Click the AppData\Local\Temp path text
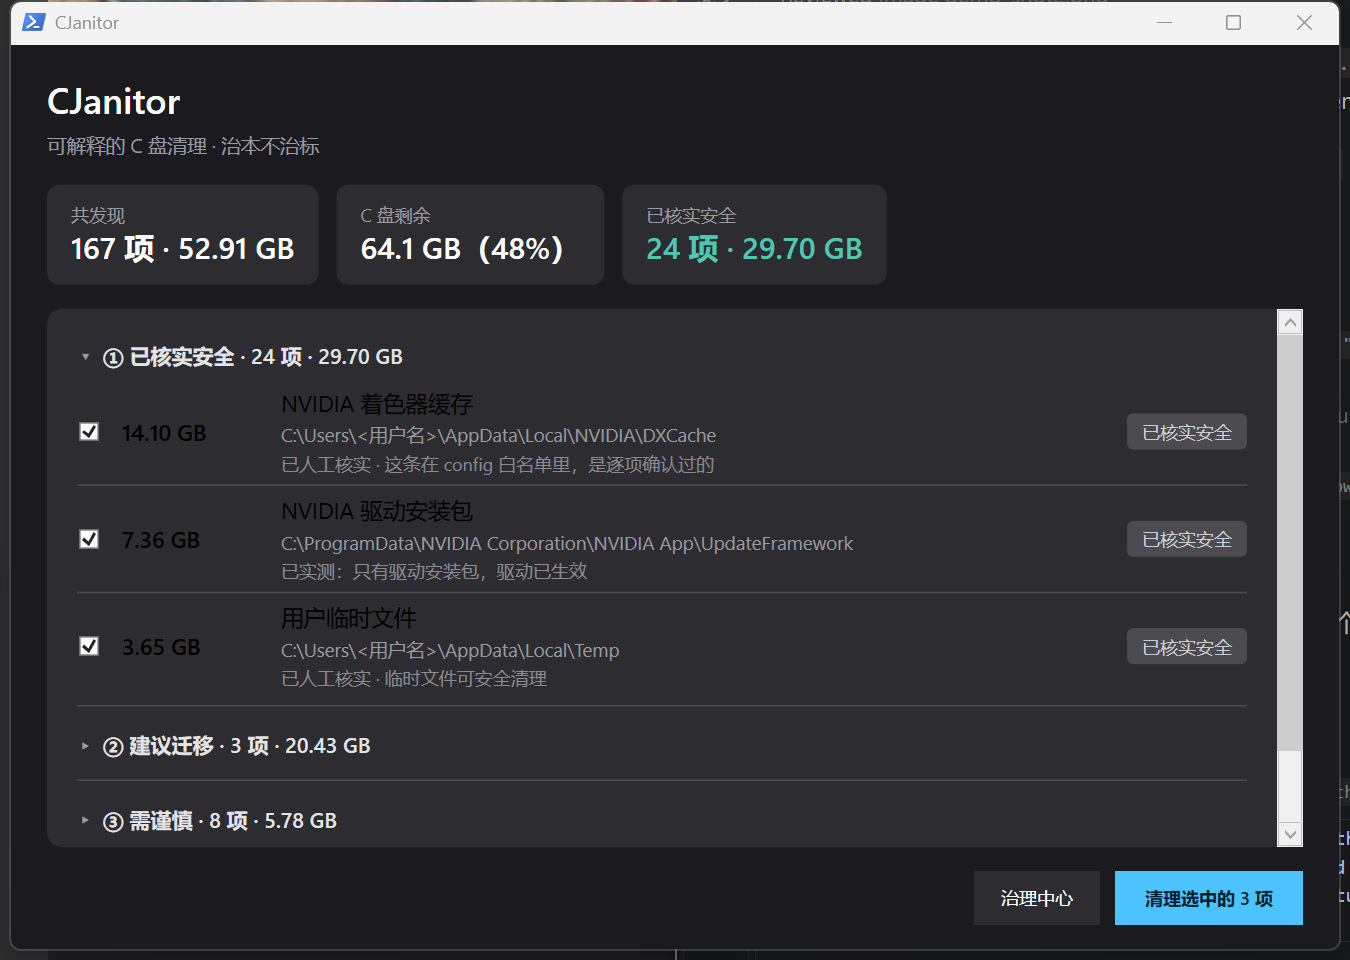The height and width of the screenshot is (960, 1350). (450, 650)
